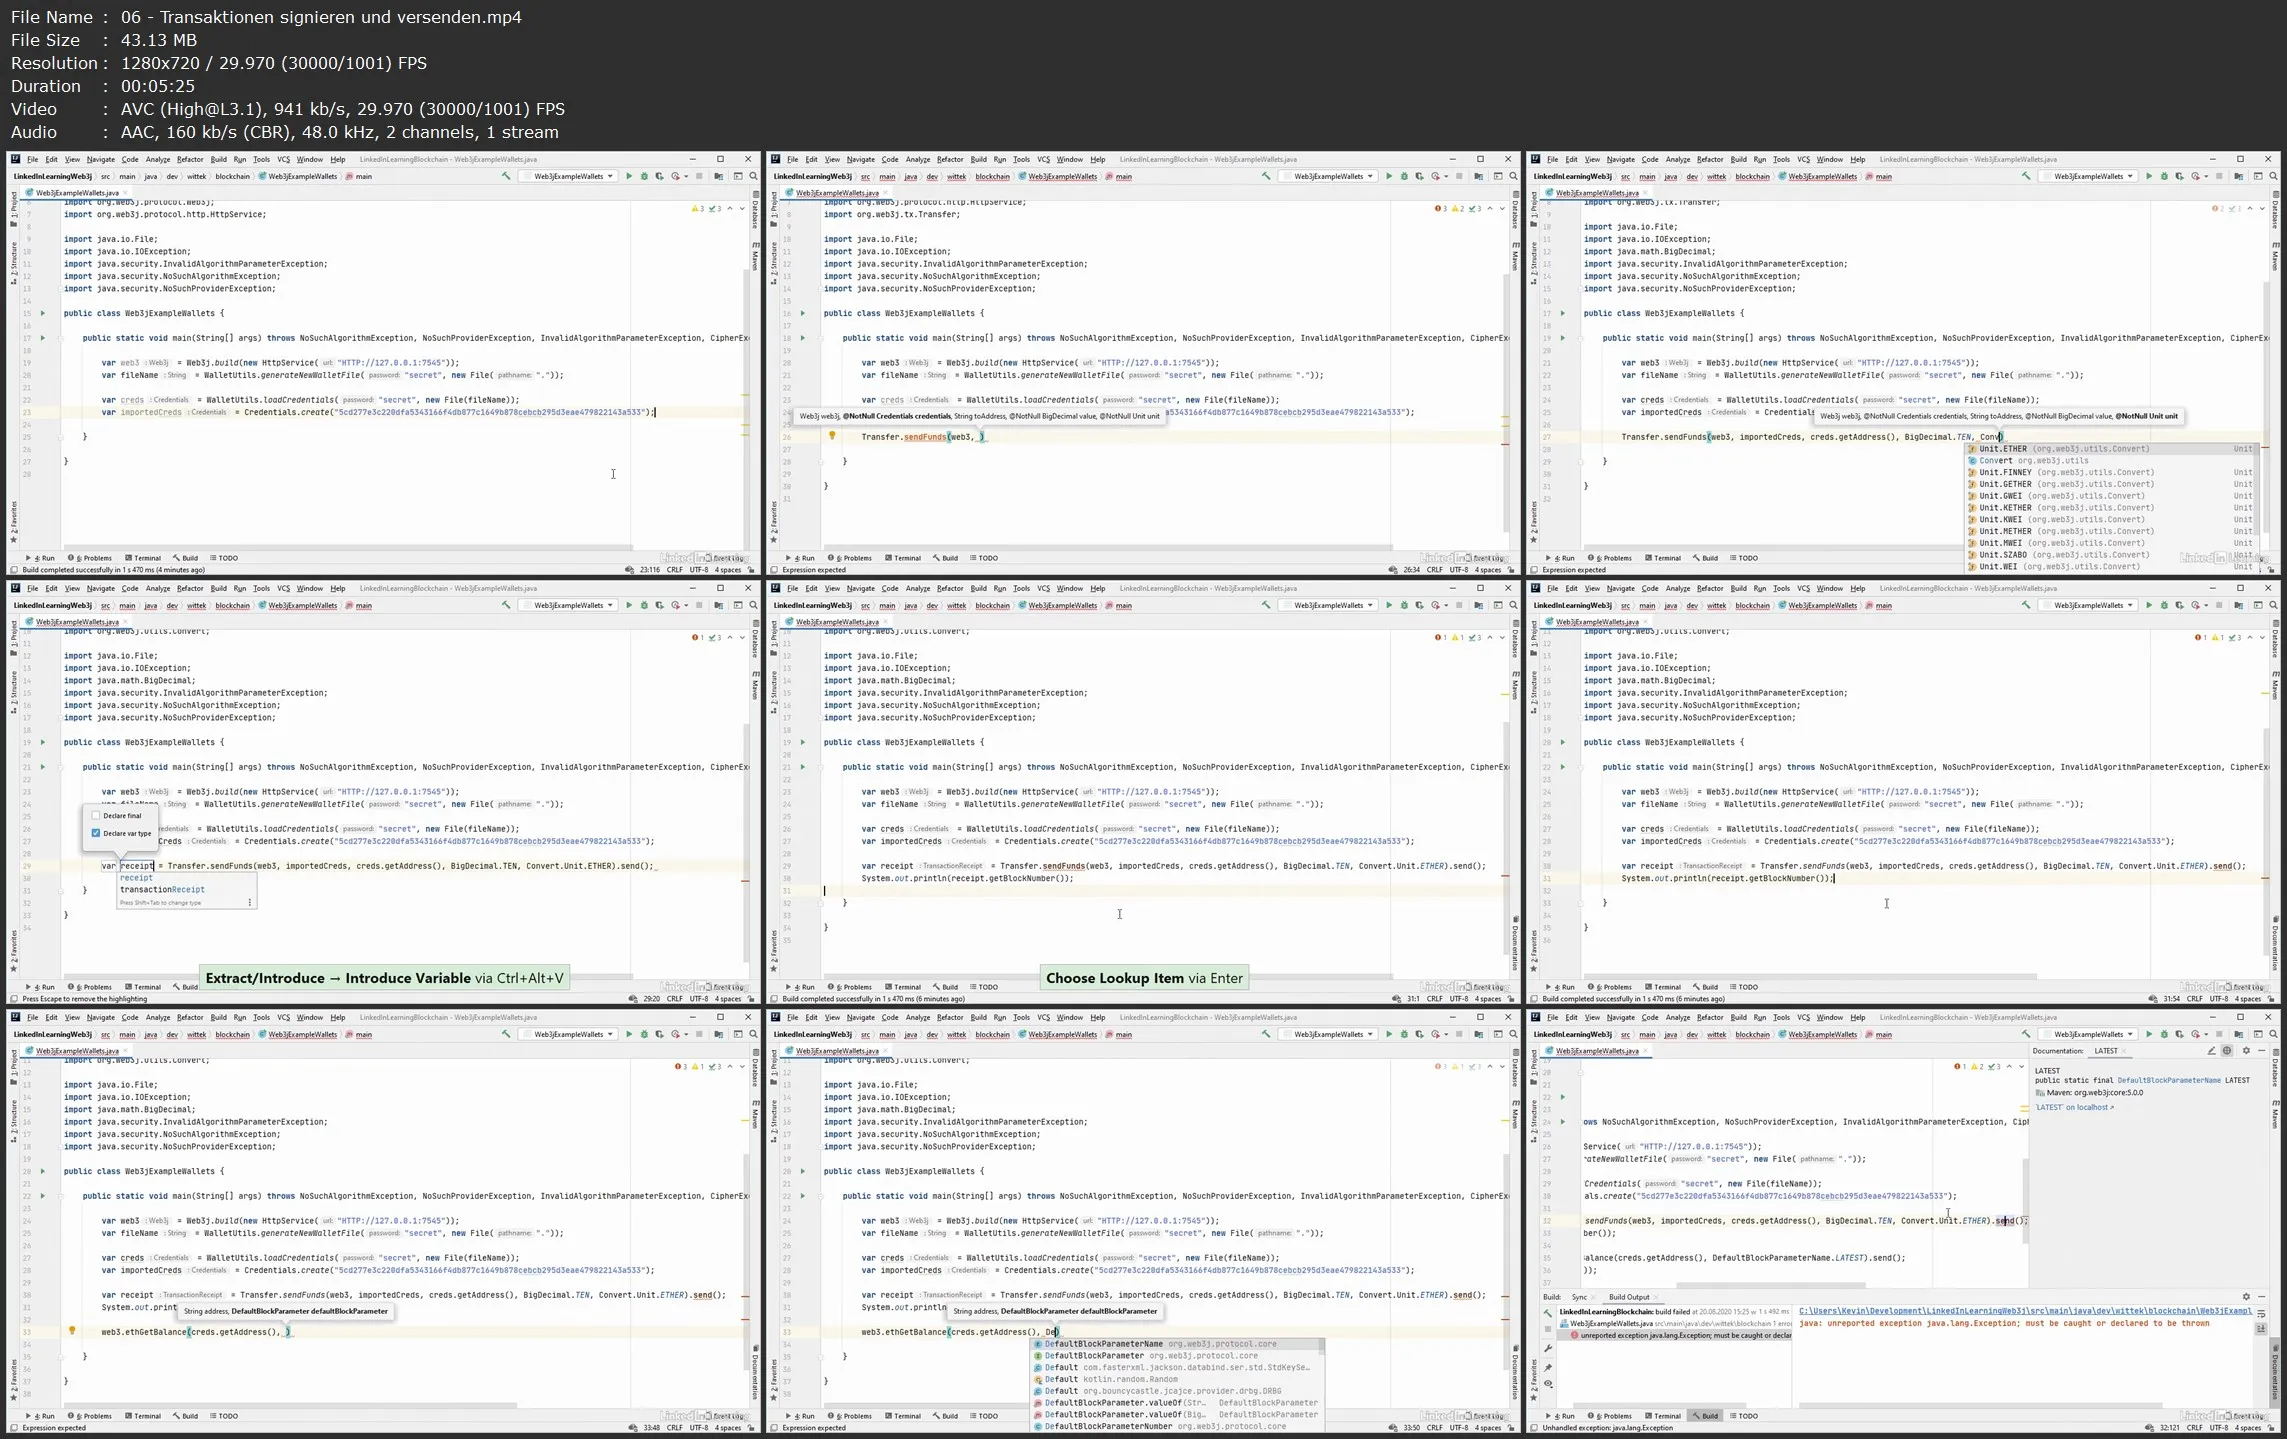The height and width of the screenshot is (1439, 2287).
Task: Open the UTF-8 encoding selector in the Build Output frame
Action: tap(2217, 1428)
